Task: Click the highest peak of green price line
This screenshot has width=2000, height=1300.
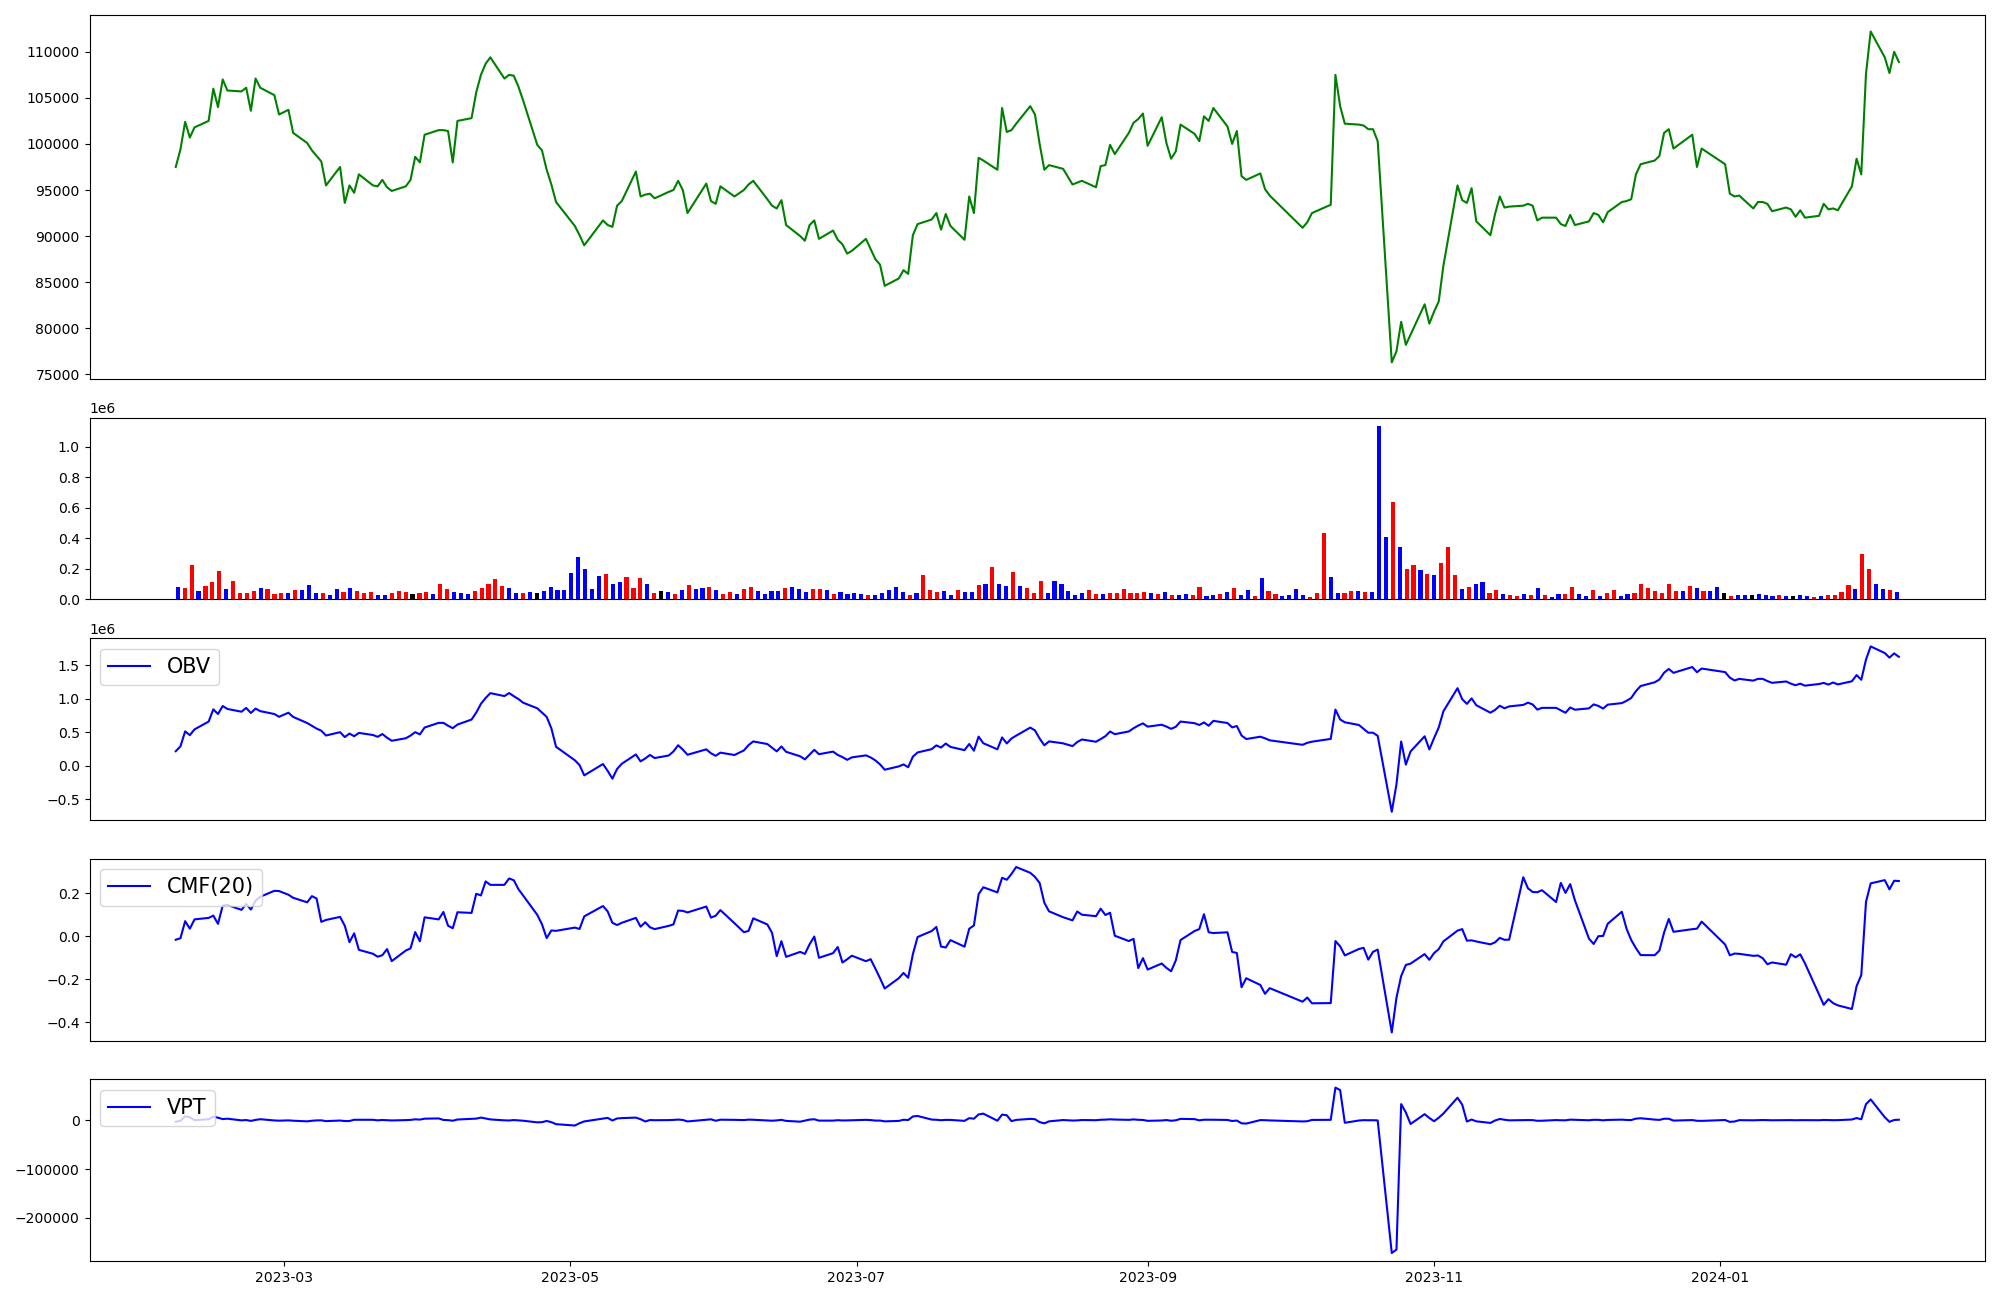Action: point(1870,32)
